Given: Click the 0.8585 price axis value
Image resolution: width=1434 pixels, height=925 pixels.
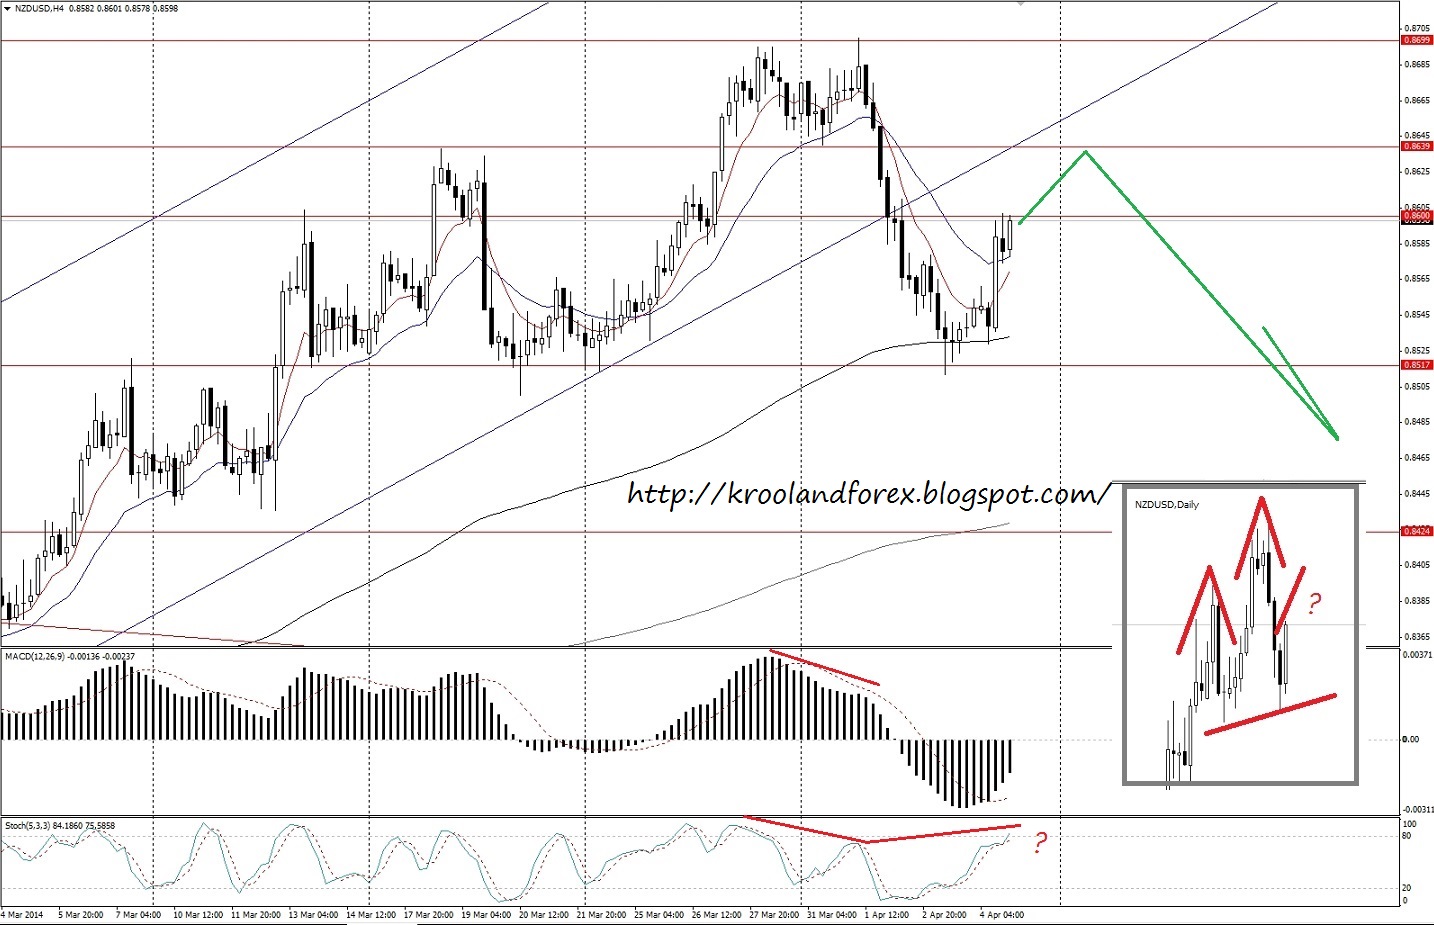Looking at the screenshot, I should coord(1417,243).
